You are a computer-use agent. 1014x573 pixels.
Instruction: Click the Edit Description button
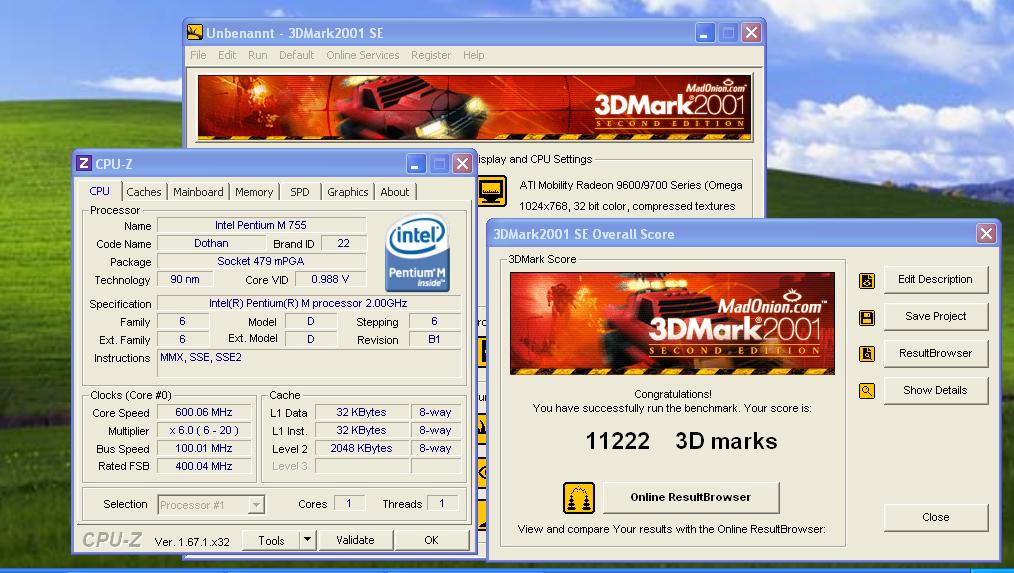(935, 279)
